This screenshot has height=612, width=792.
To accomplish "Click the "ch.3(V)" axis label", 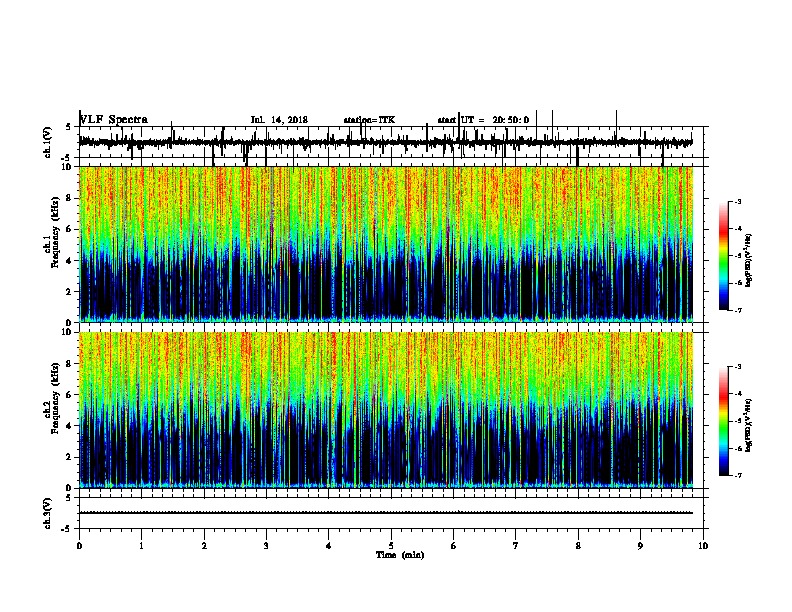I will (47, 513).
